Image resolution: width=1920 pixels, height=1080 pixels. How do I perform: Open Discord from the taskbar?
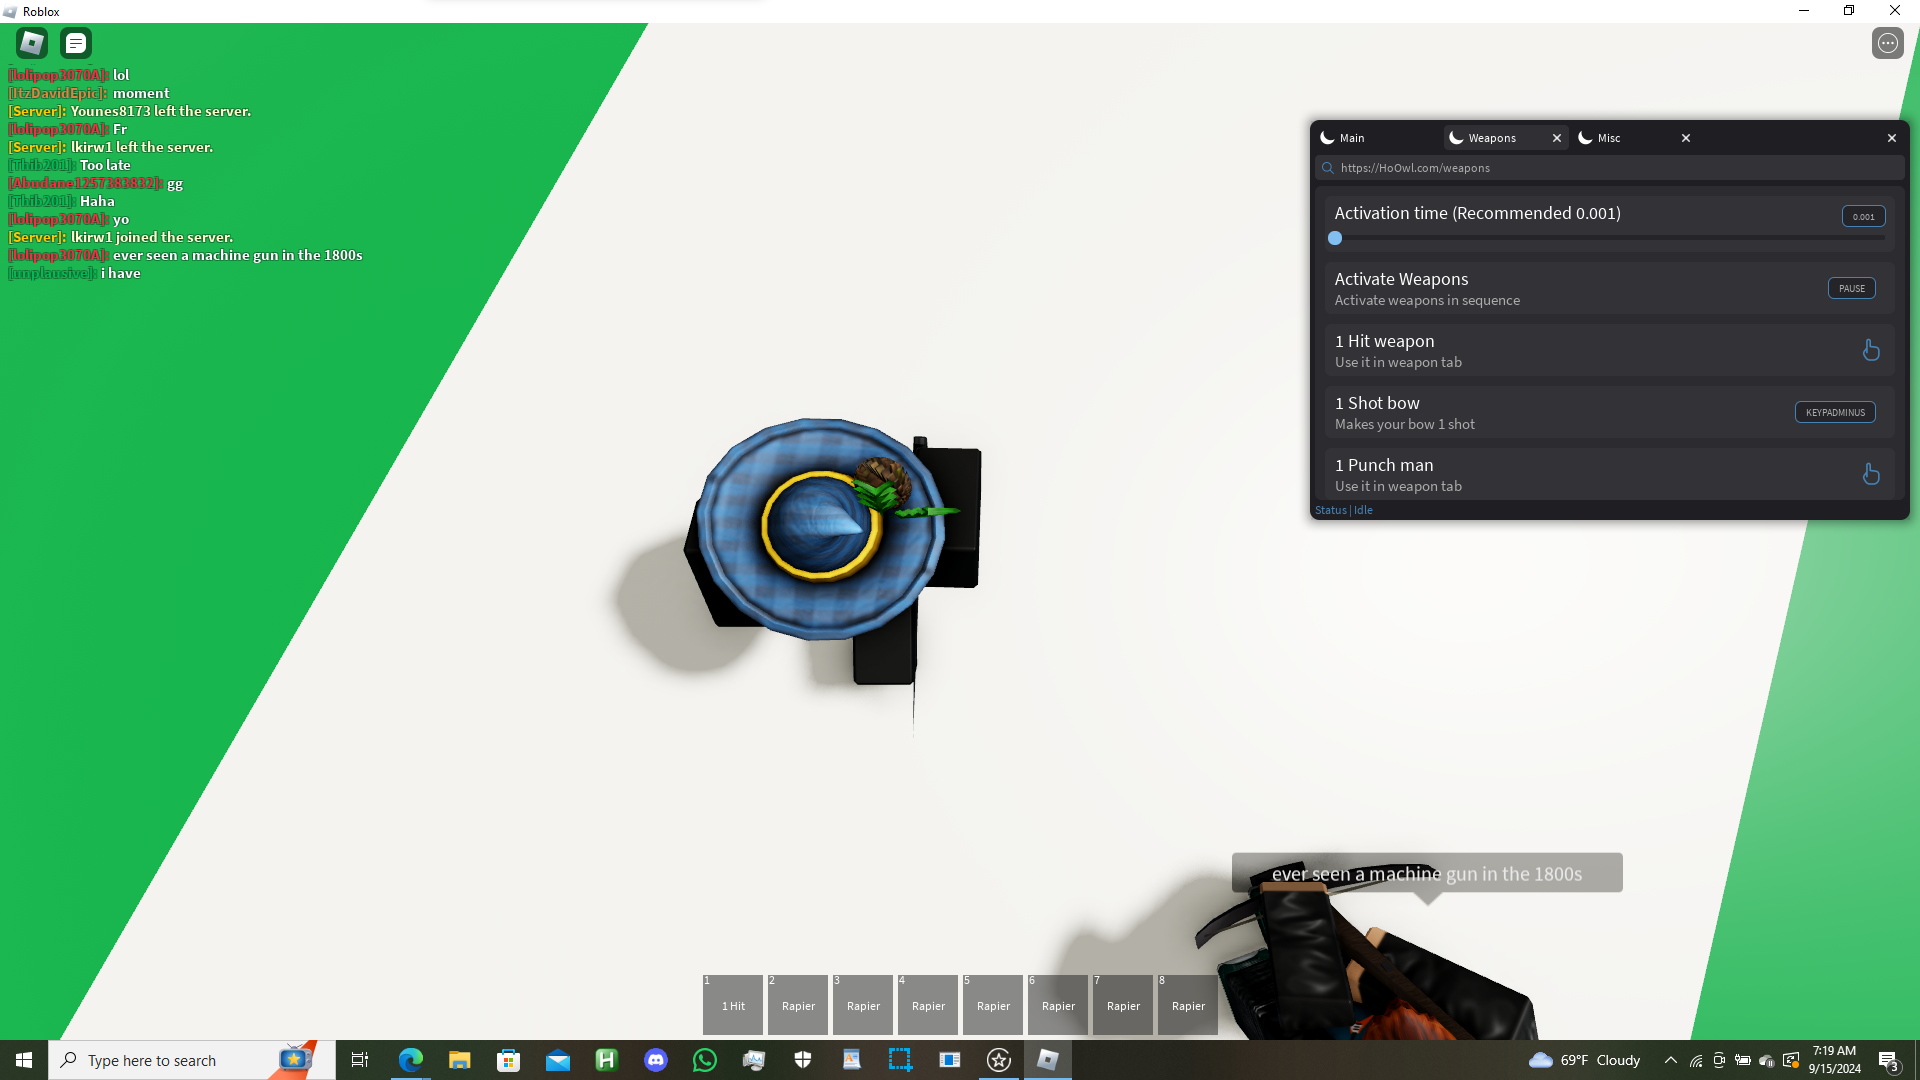656,1060
